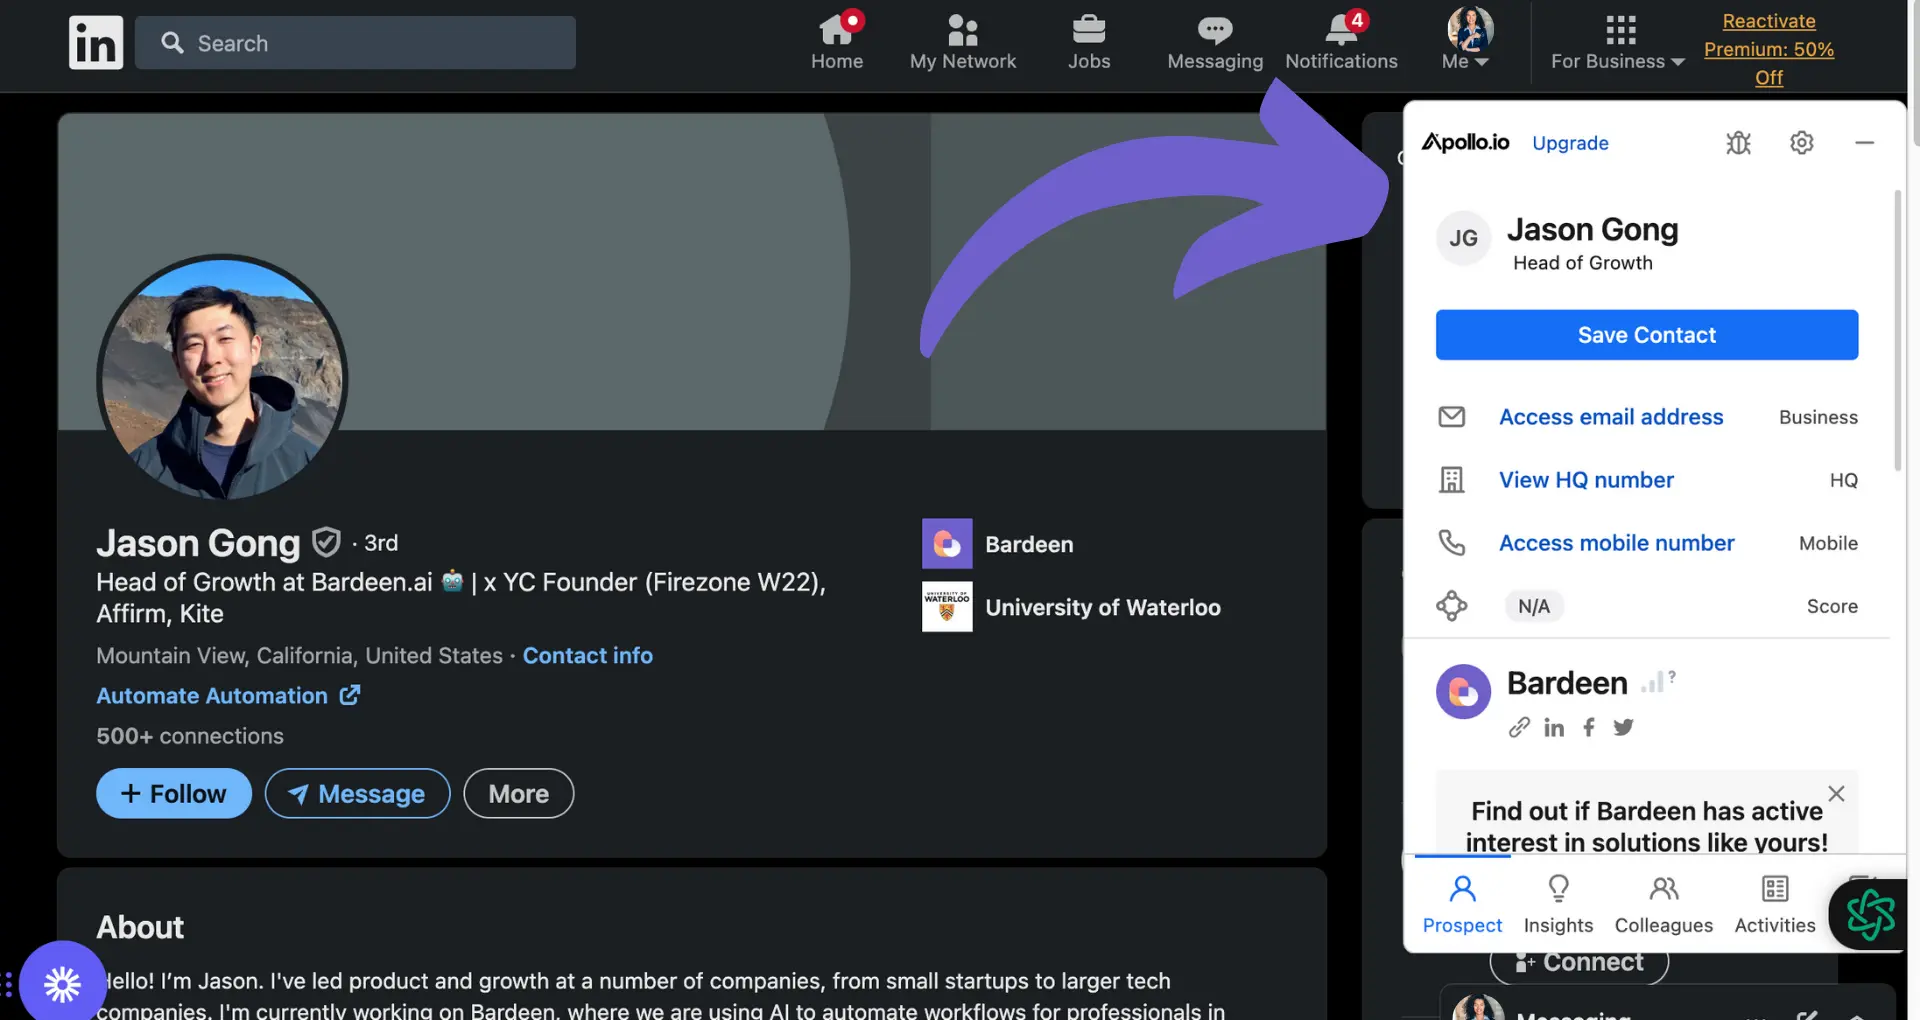Switch to the Colleagues tab
This screenshot has width=1920, height=1020.
[x=1663, y=905]
